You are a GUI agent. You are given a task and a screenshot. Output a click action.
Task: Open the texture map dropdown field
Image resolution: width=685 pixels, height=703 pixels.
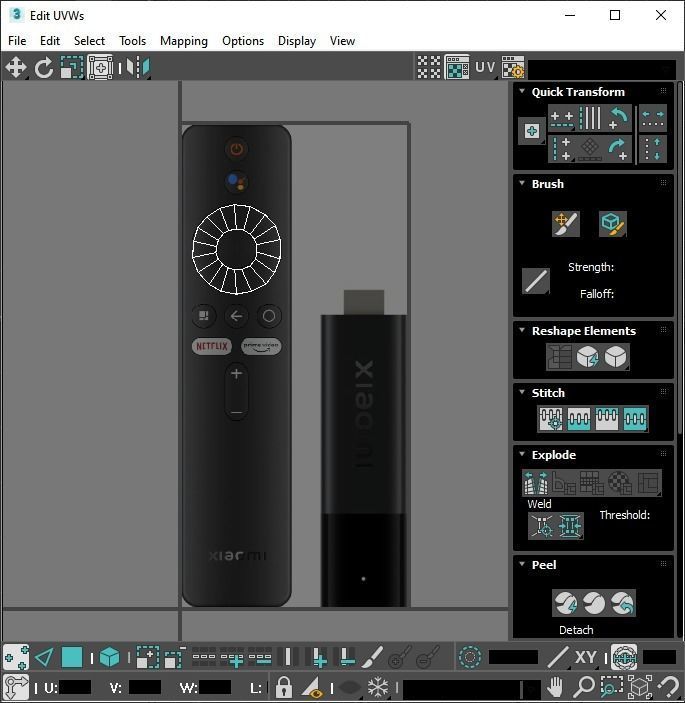point(602,69)
